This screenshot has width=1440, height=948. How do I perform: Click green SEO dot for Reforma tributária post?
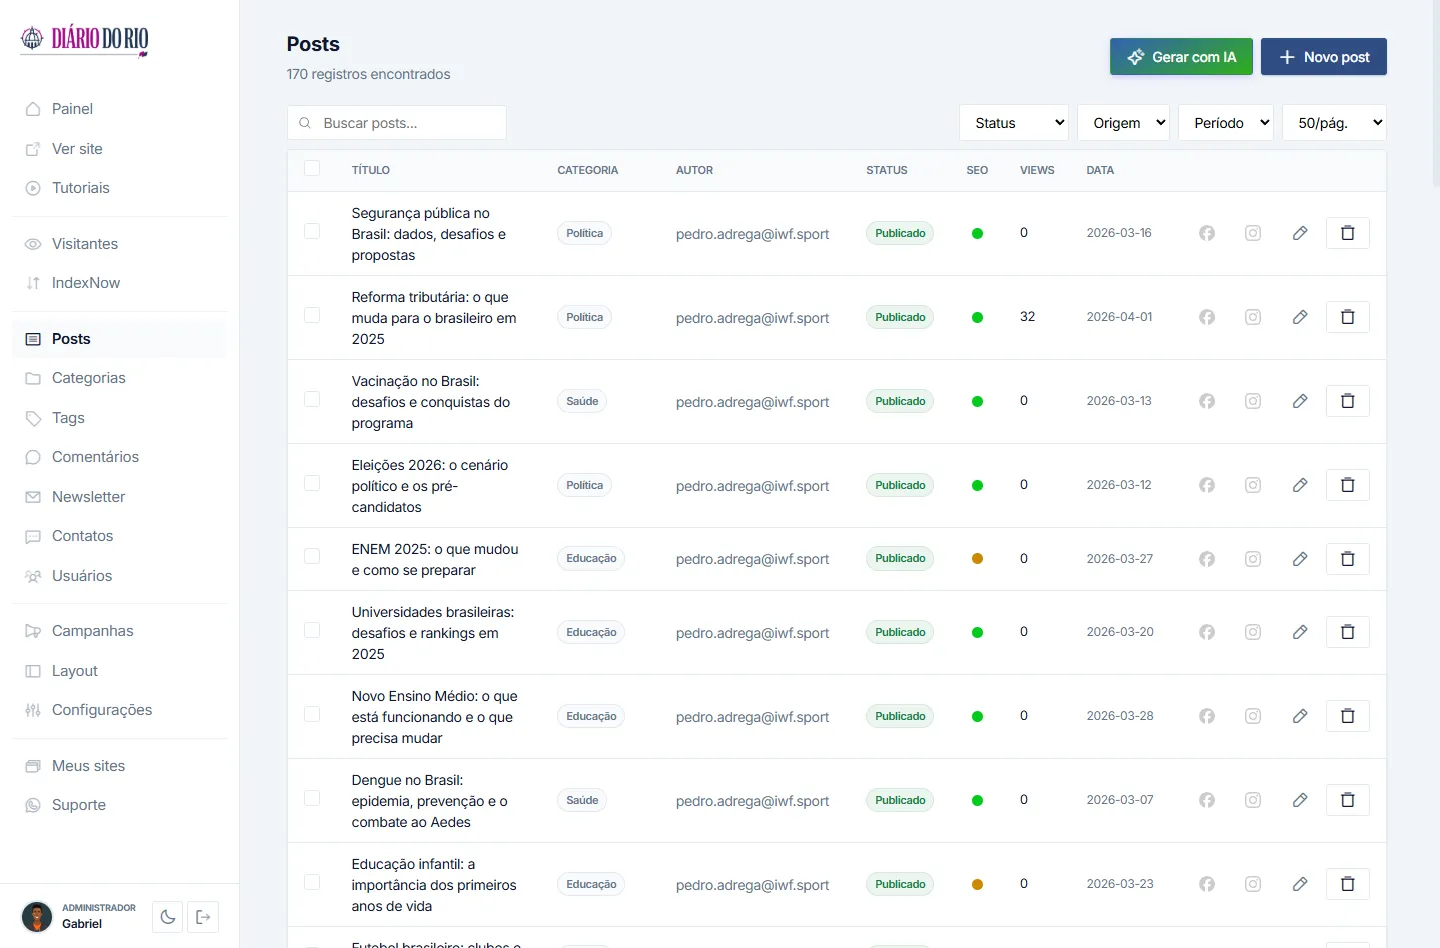[x=977, y=317]
